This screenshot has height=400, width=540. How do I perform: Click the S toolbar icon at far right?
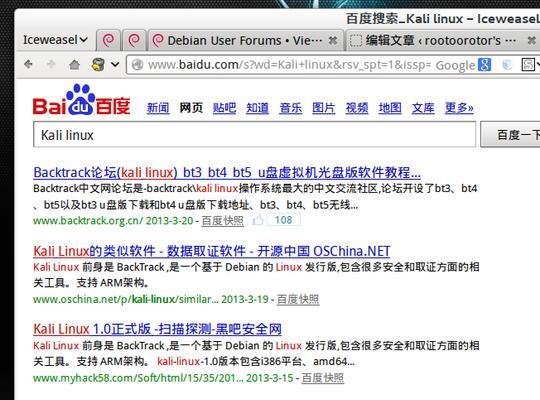point(528,64)
